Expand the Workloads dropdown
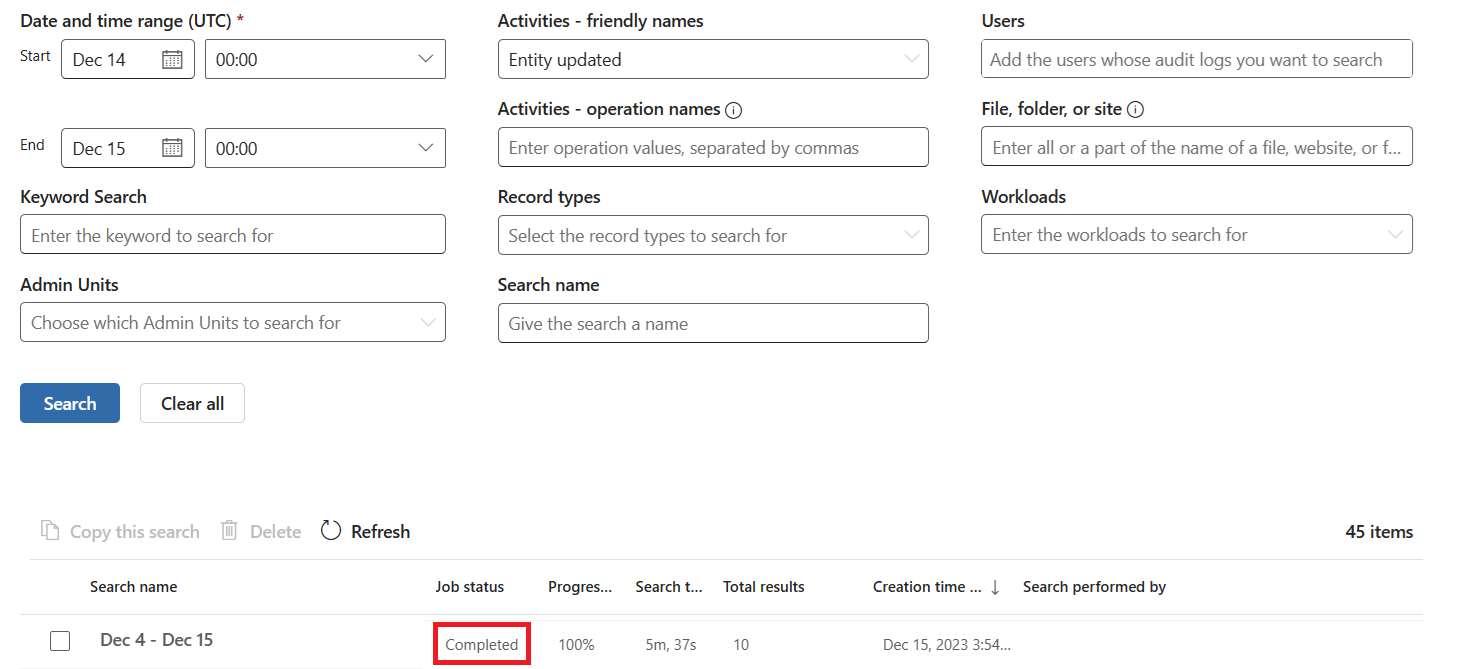Image resolution: width=1459 pixels, height=669 pixels. click(x=1395, y=235)
